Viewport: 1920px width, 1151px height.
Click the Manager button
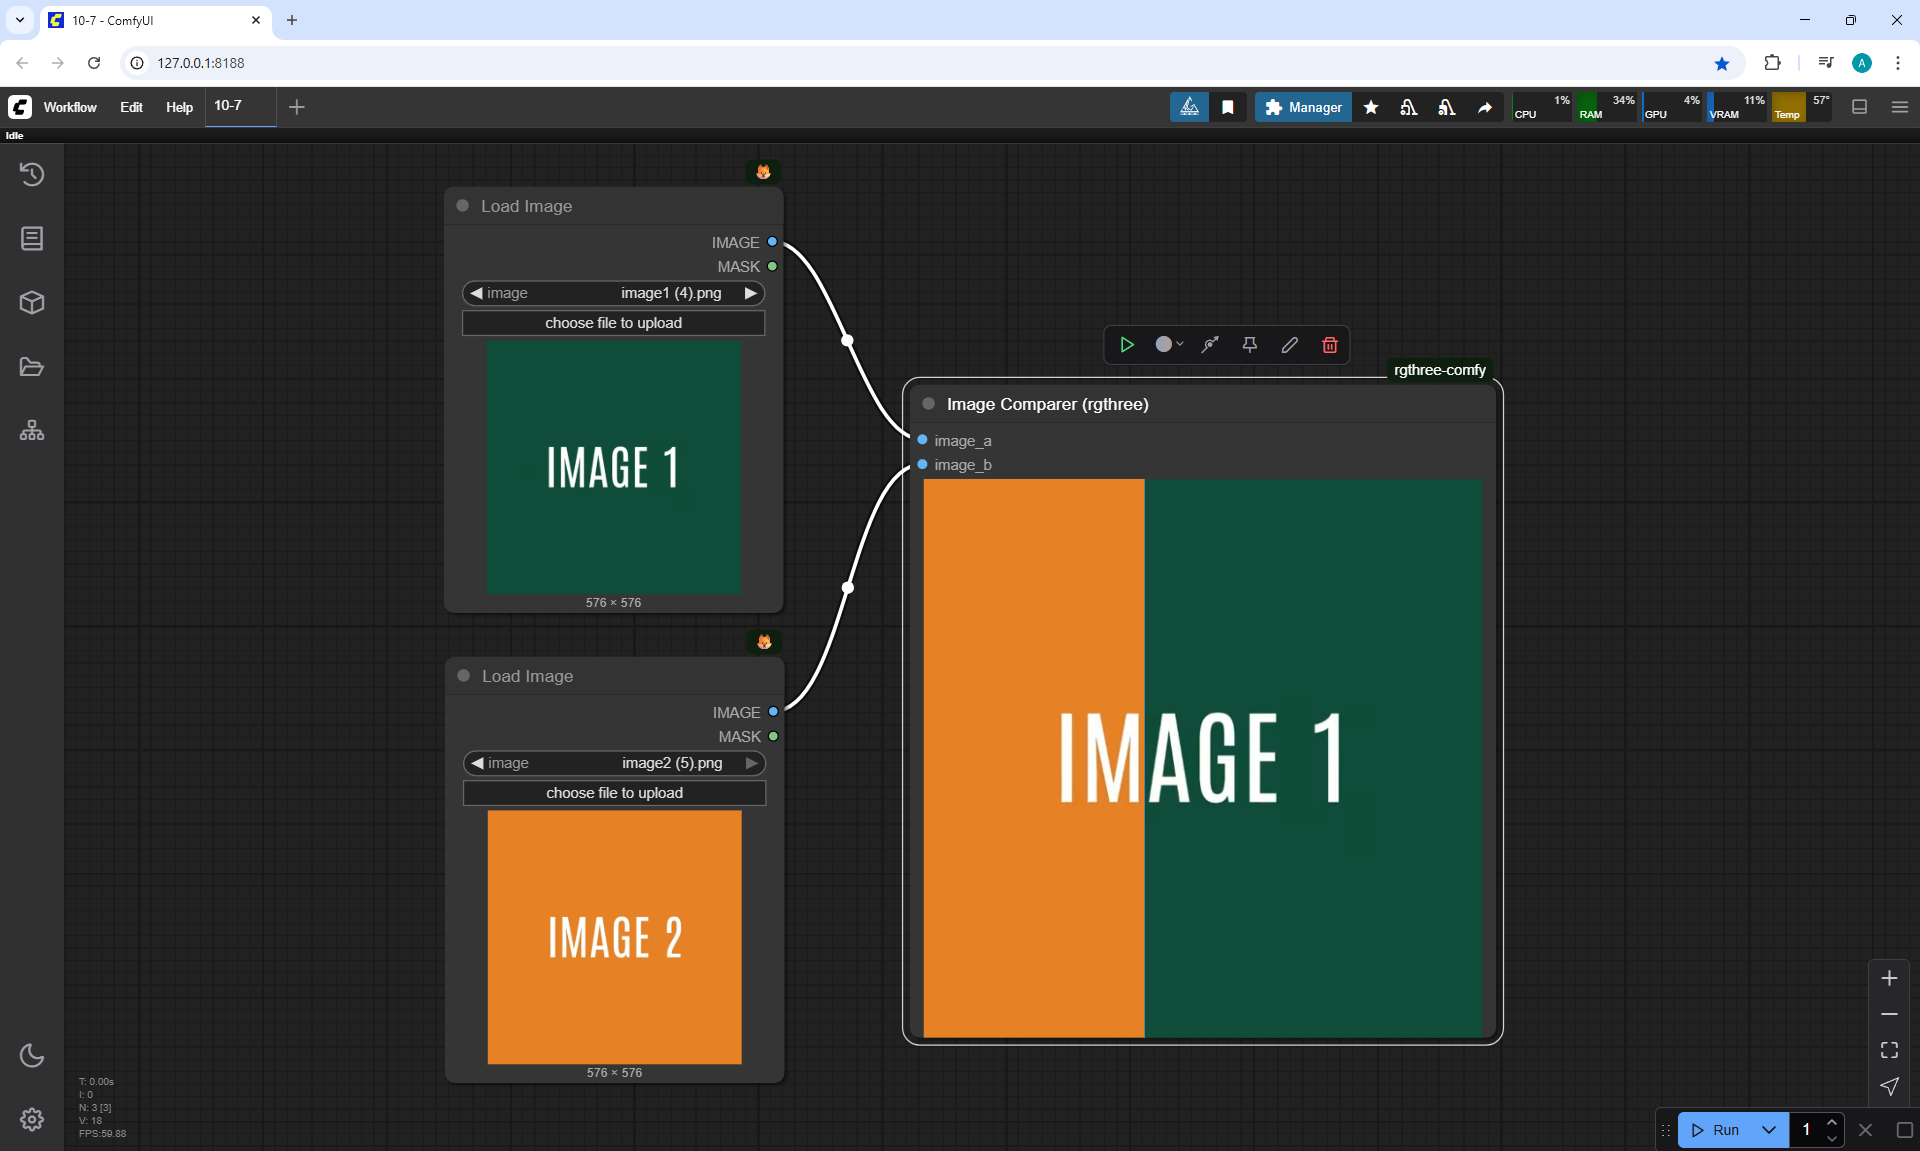tap(1303, 107)
